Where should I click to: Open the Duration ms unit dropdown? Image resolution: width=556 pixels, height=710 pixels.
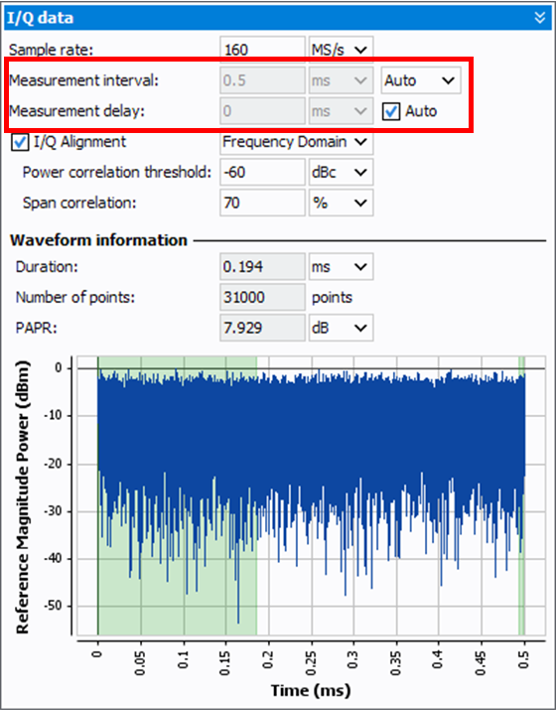pos(341,267)
